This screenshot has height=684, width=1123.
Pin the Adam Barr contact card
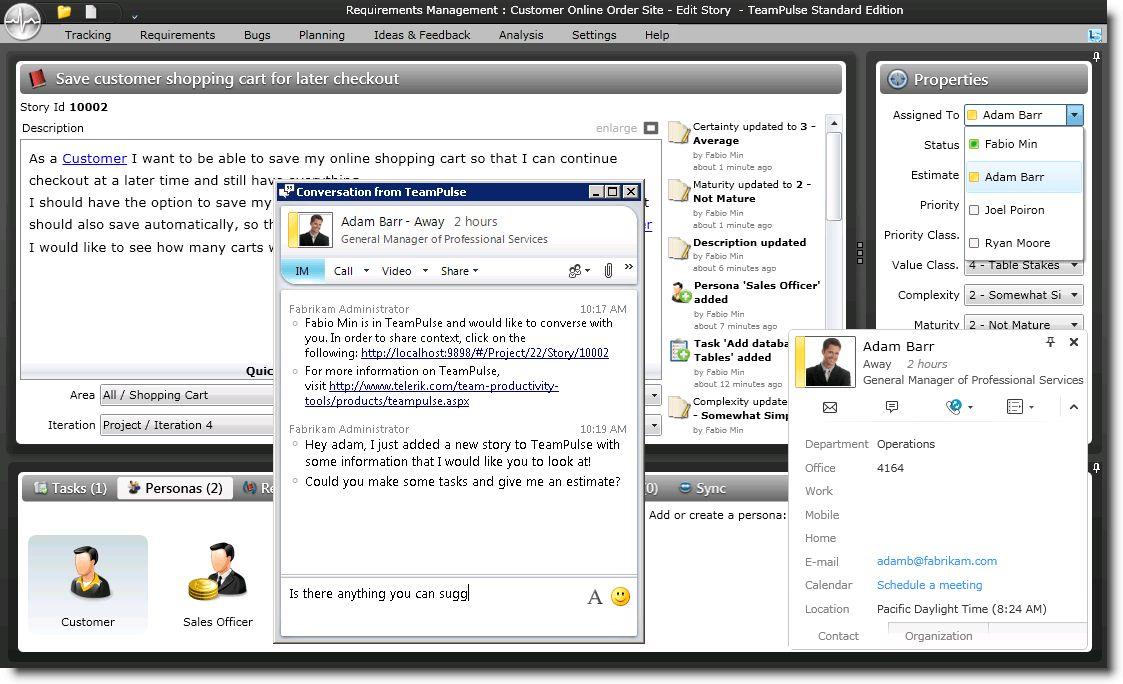(x=1050, y=342)
